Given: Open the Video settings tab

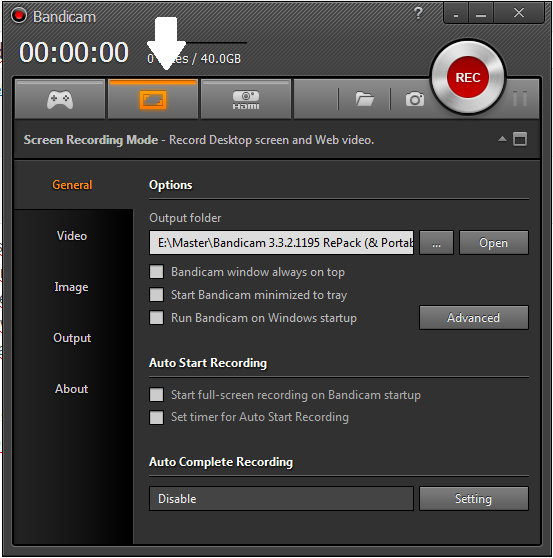Looking at the screenshot, I should tap(72, 236).
